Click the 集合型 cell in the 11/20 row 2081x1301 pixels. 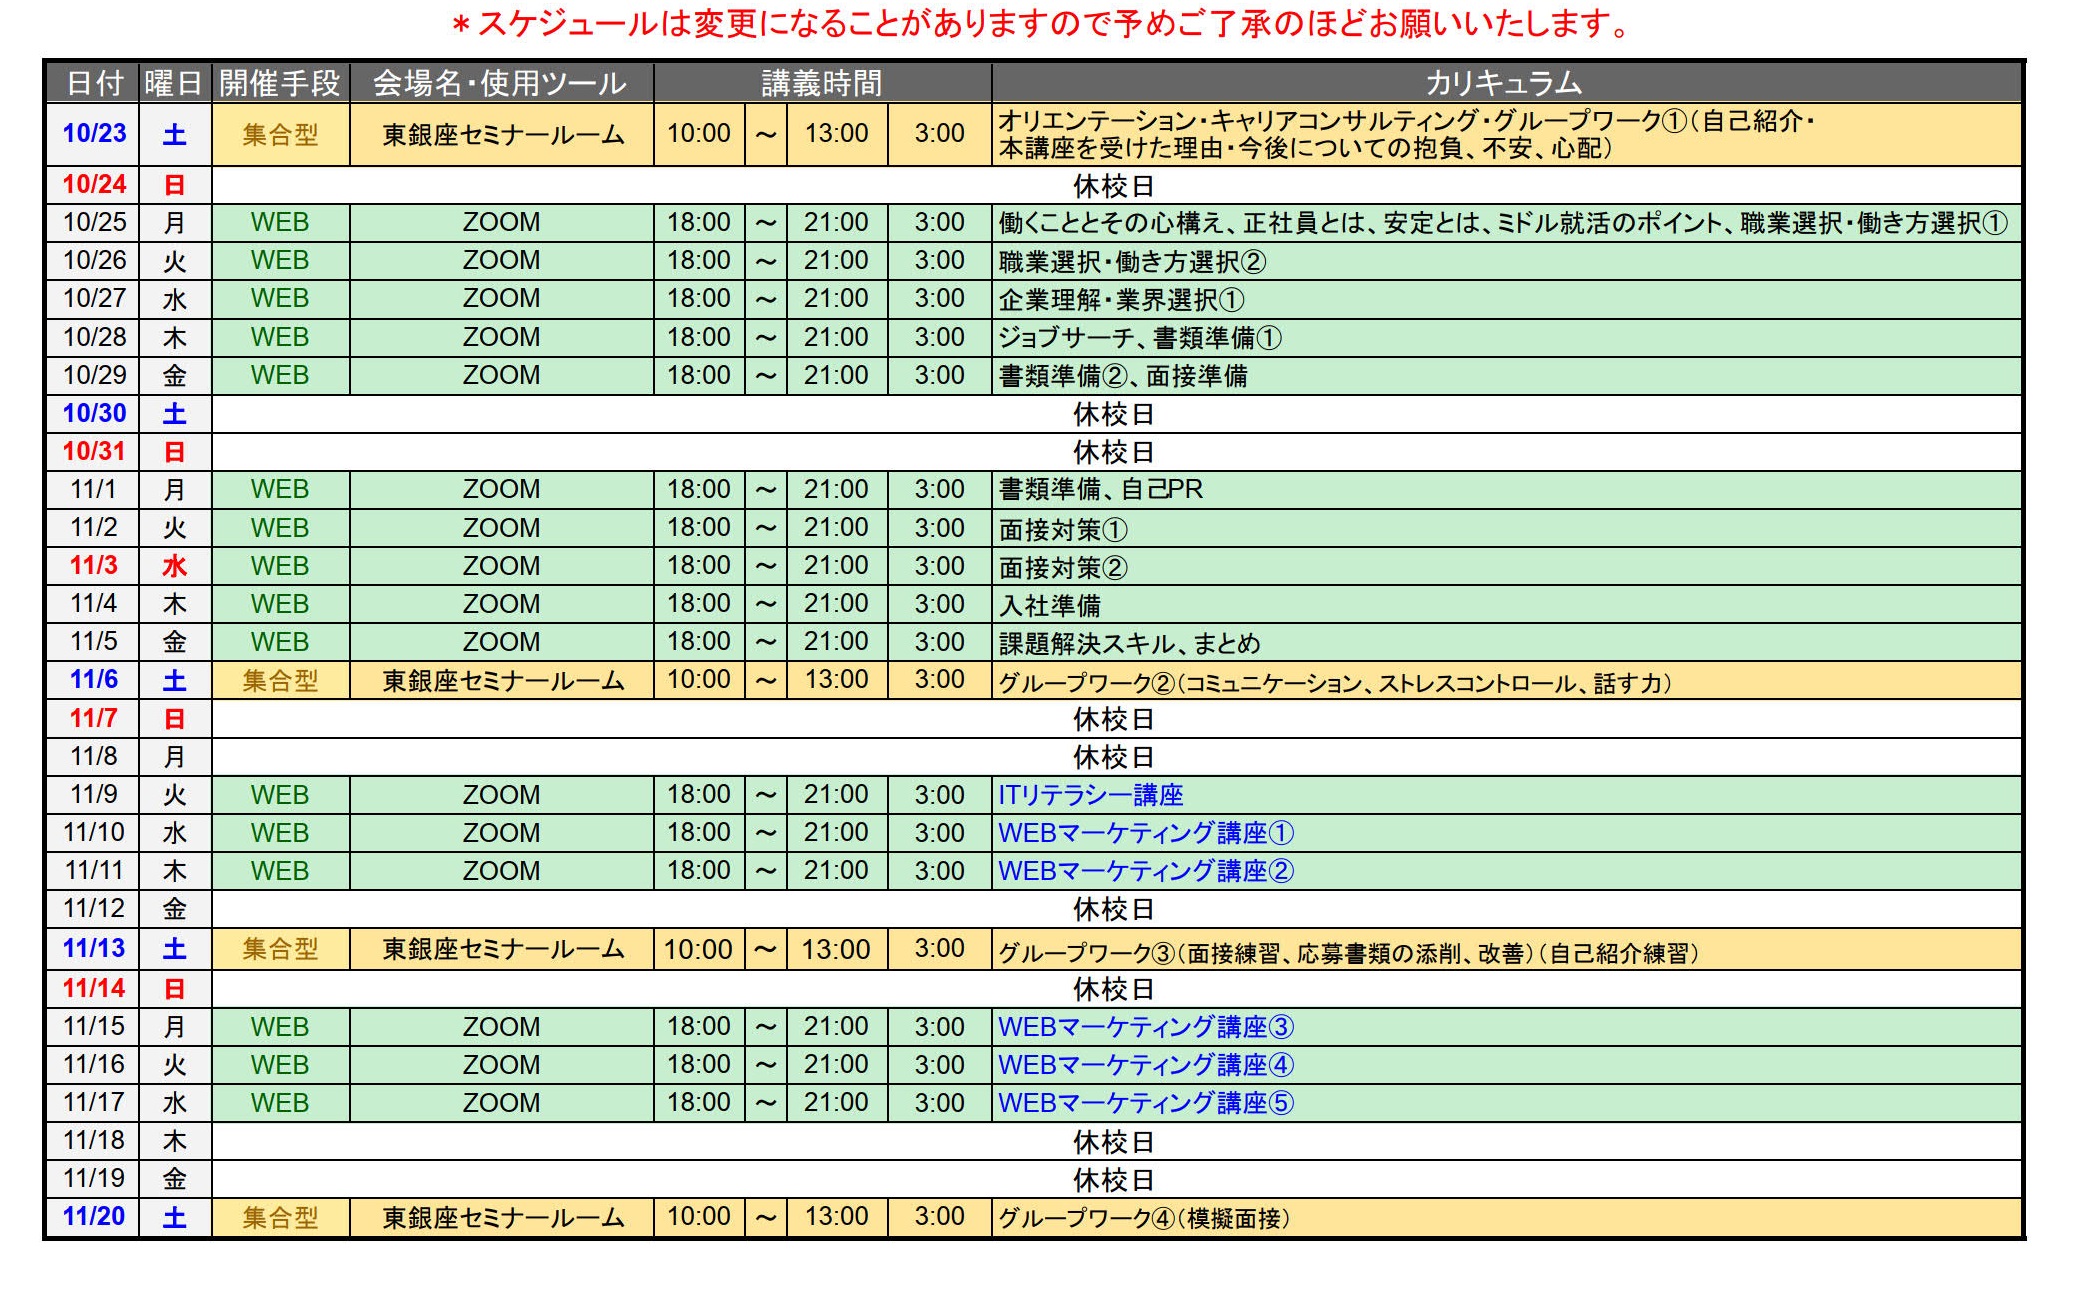coord(281,1217)
